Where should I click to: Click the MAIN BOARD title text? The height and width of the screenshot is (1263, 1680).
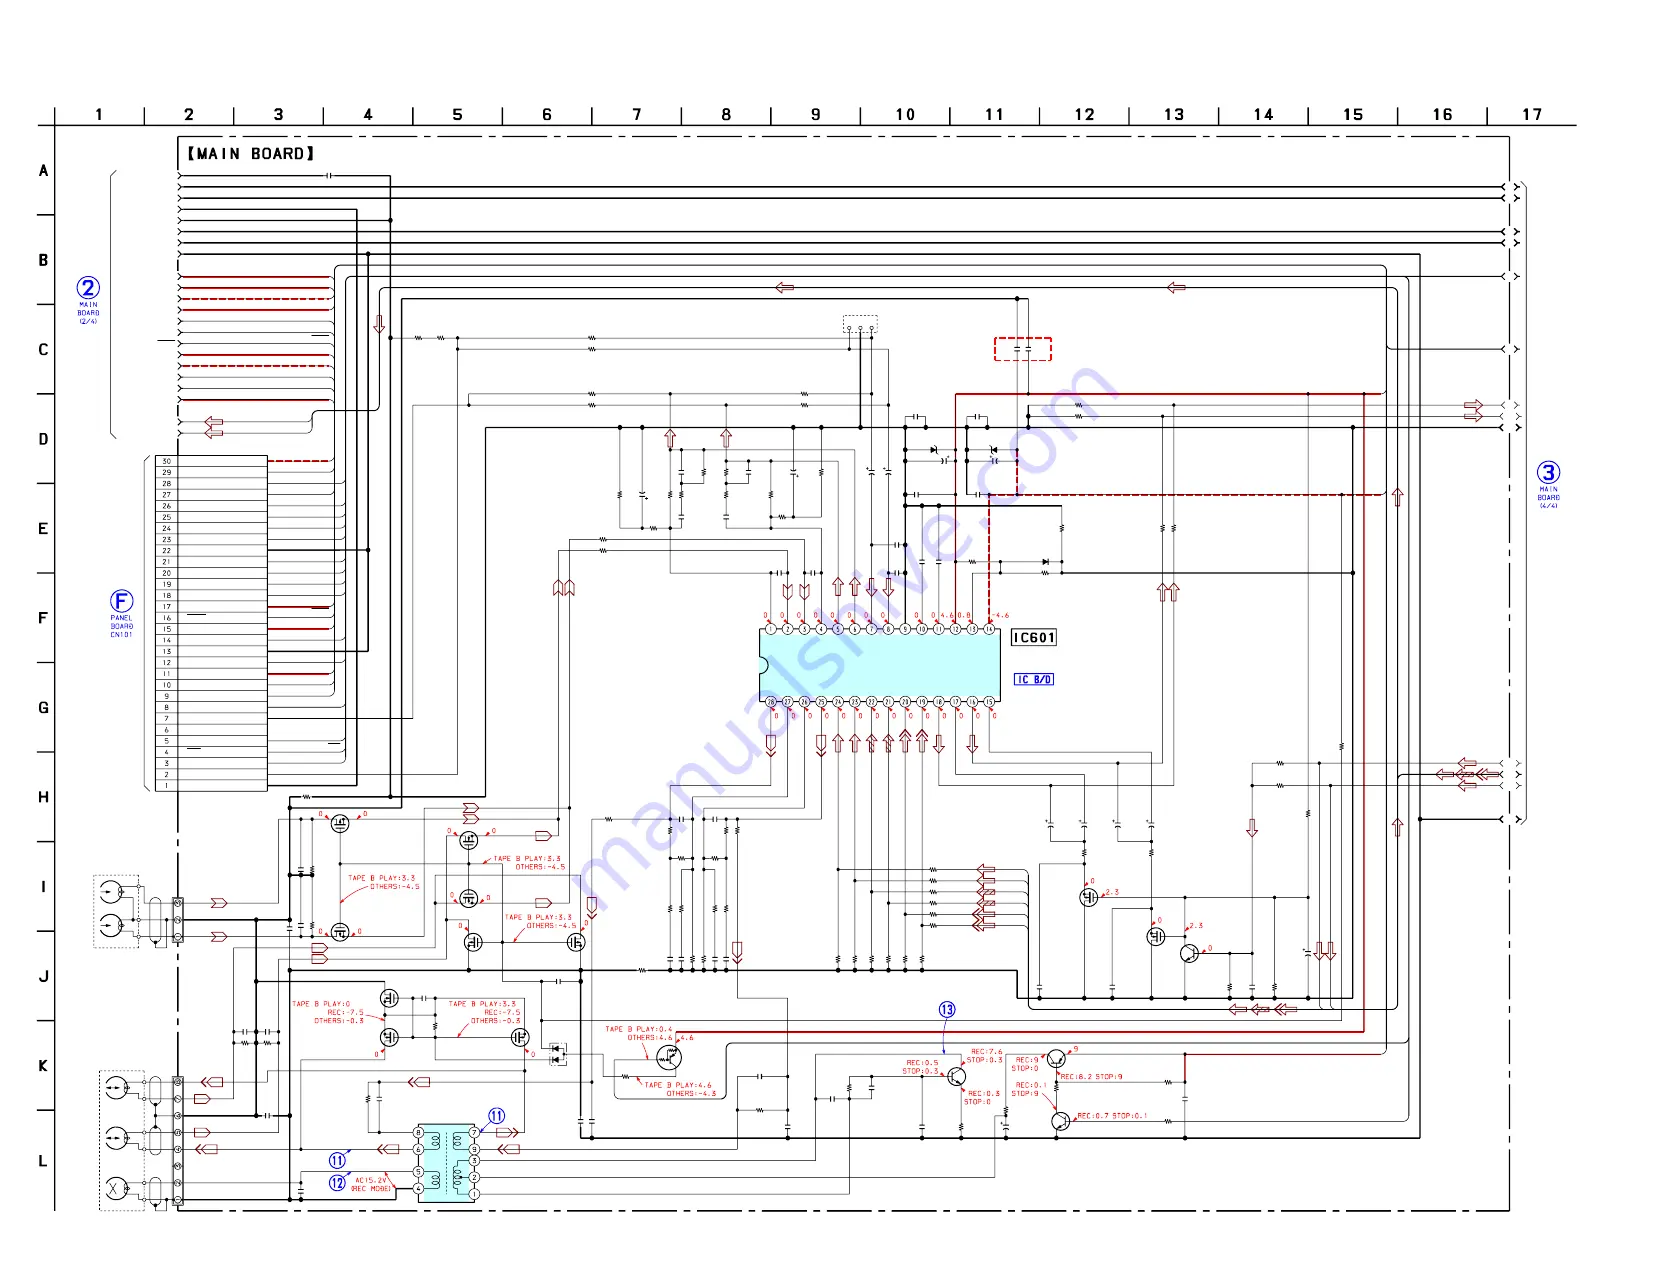coord(251,153)
